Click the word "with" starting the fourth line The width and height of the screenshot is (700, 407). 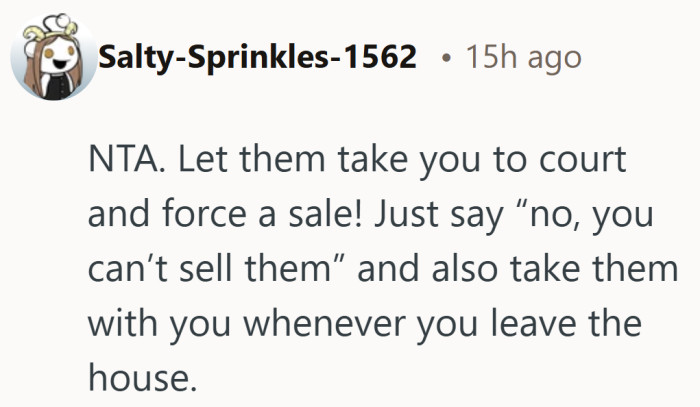pos(118,323)
